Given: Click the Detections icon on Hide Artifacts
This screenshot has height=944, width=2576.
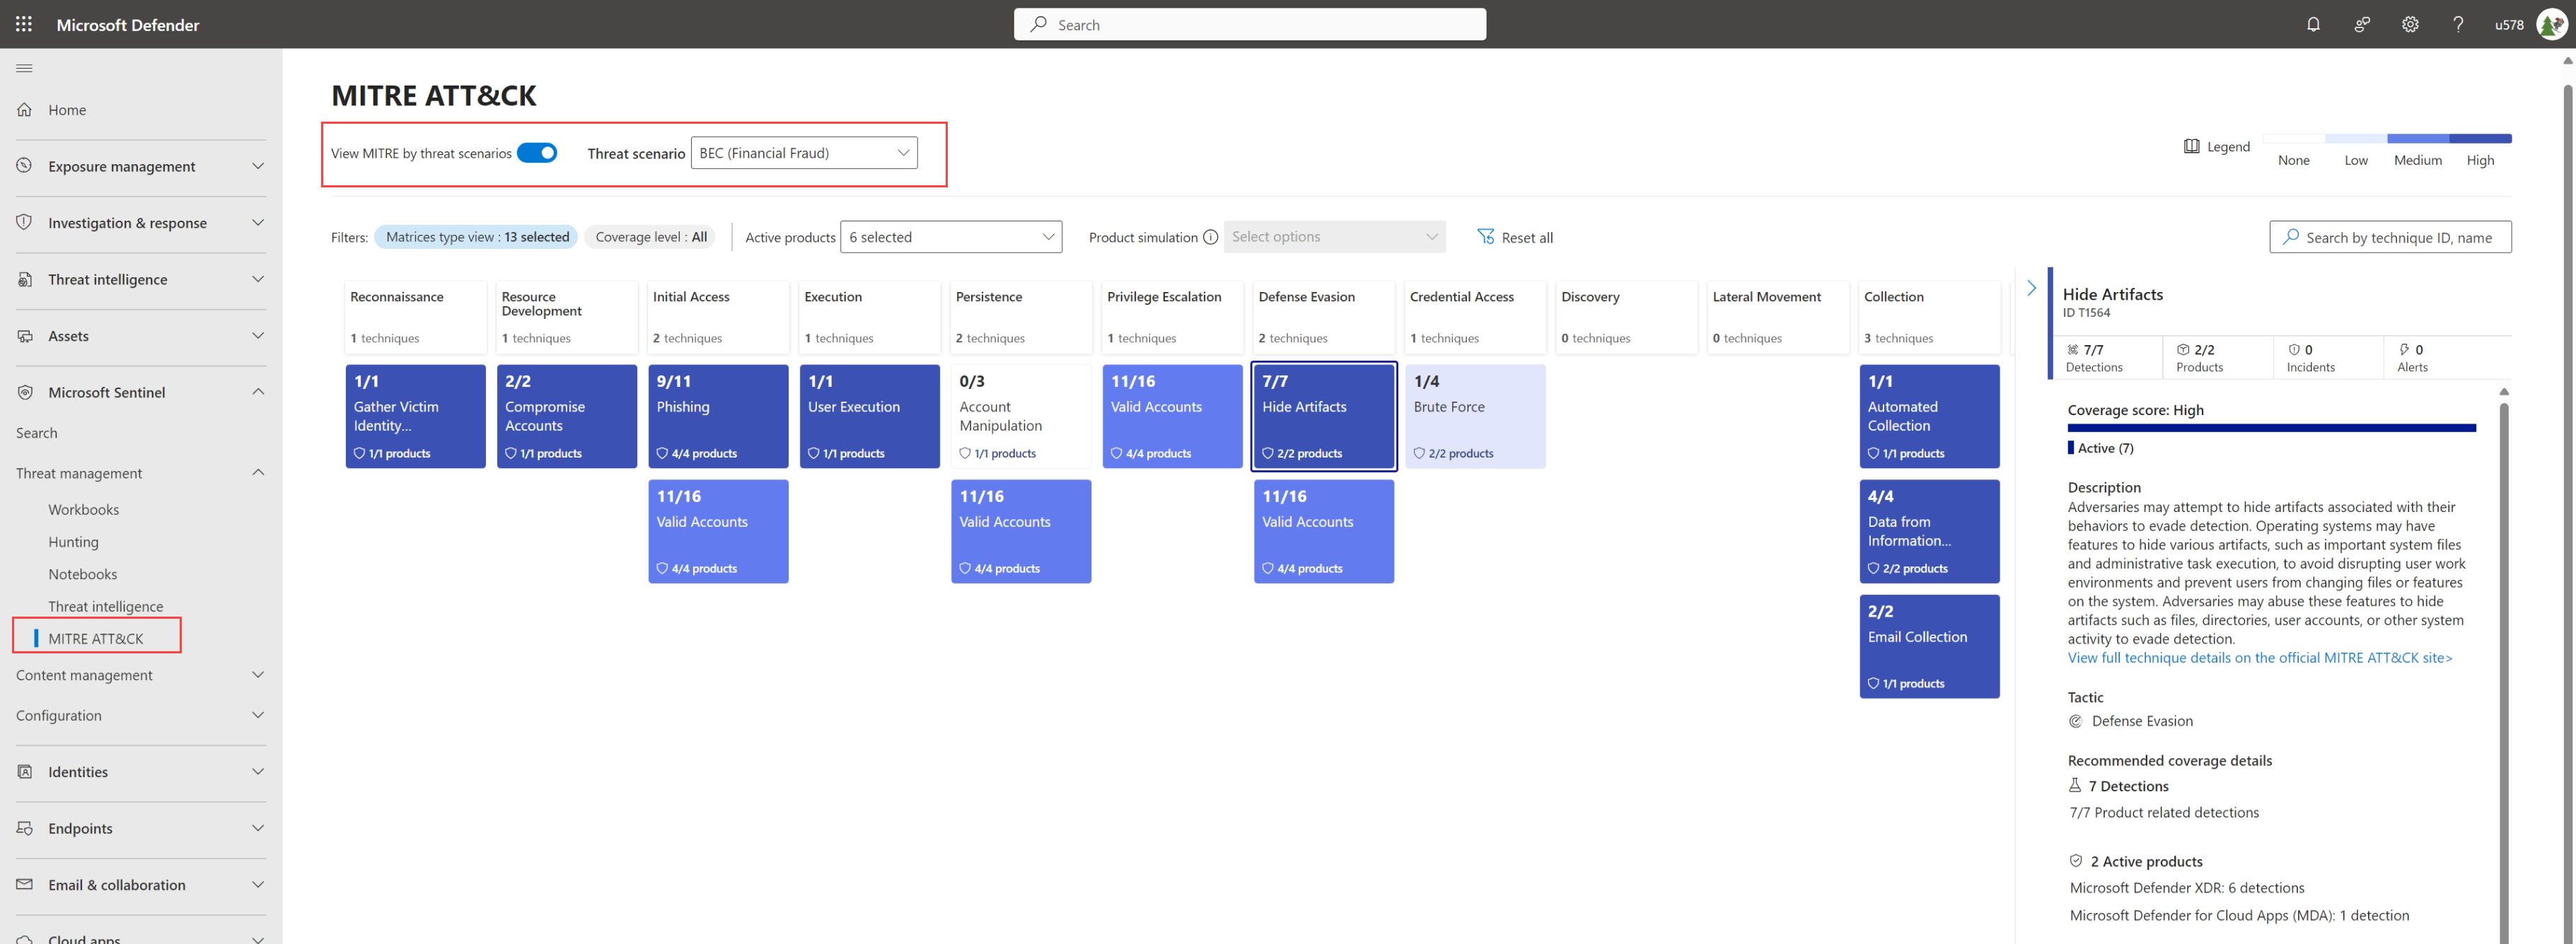Looking at the screenshot, I should coord(2075,348).
